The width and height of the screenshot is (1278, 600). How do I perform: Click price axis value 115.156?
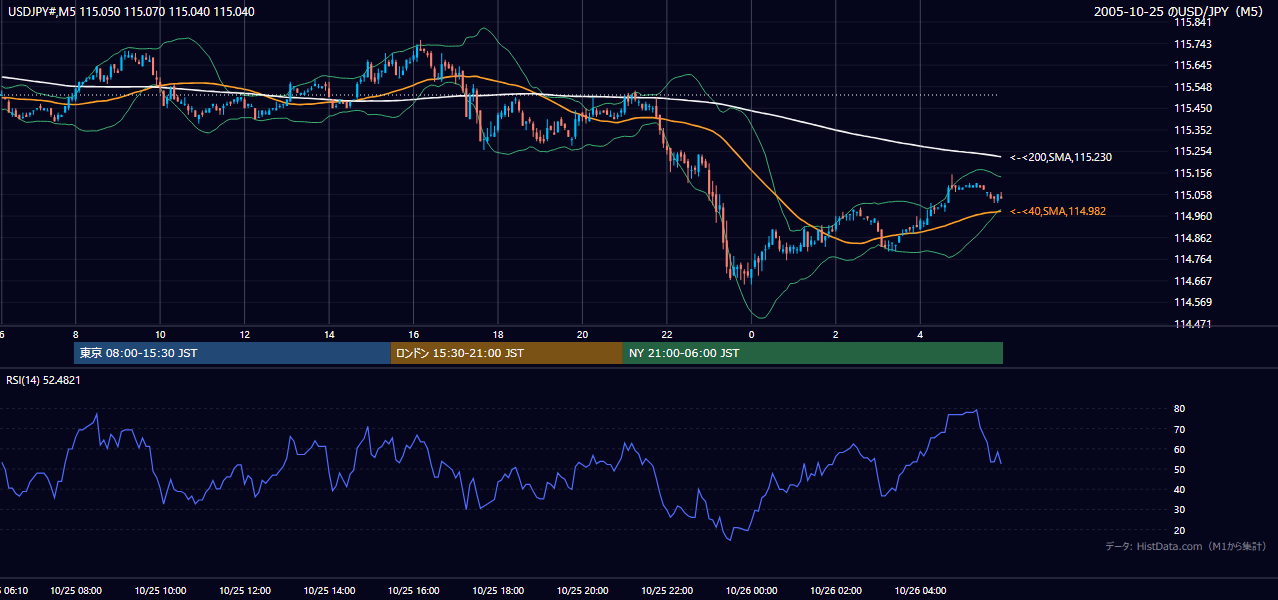coord(1192,173)
